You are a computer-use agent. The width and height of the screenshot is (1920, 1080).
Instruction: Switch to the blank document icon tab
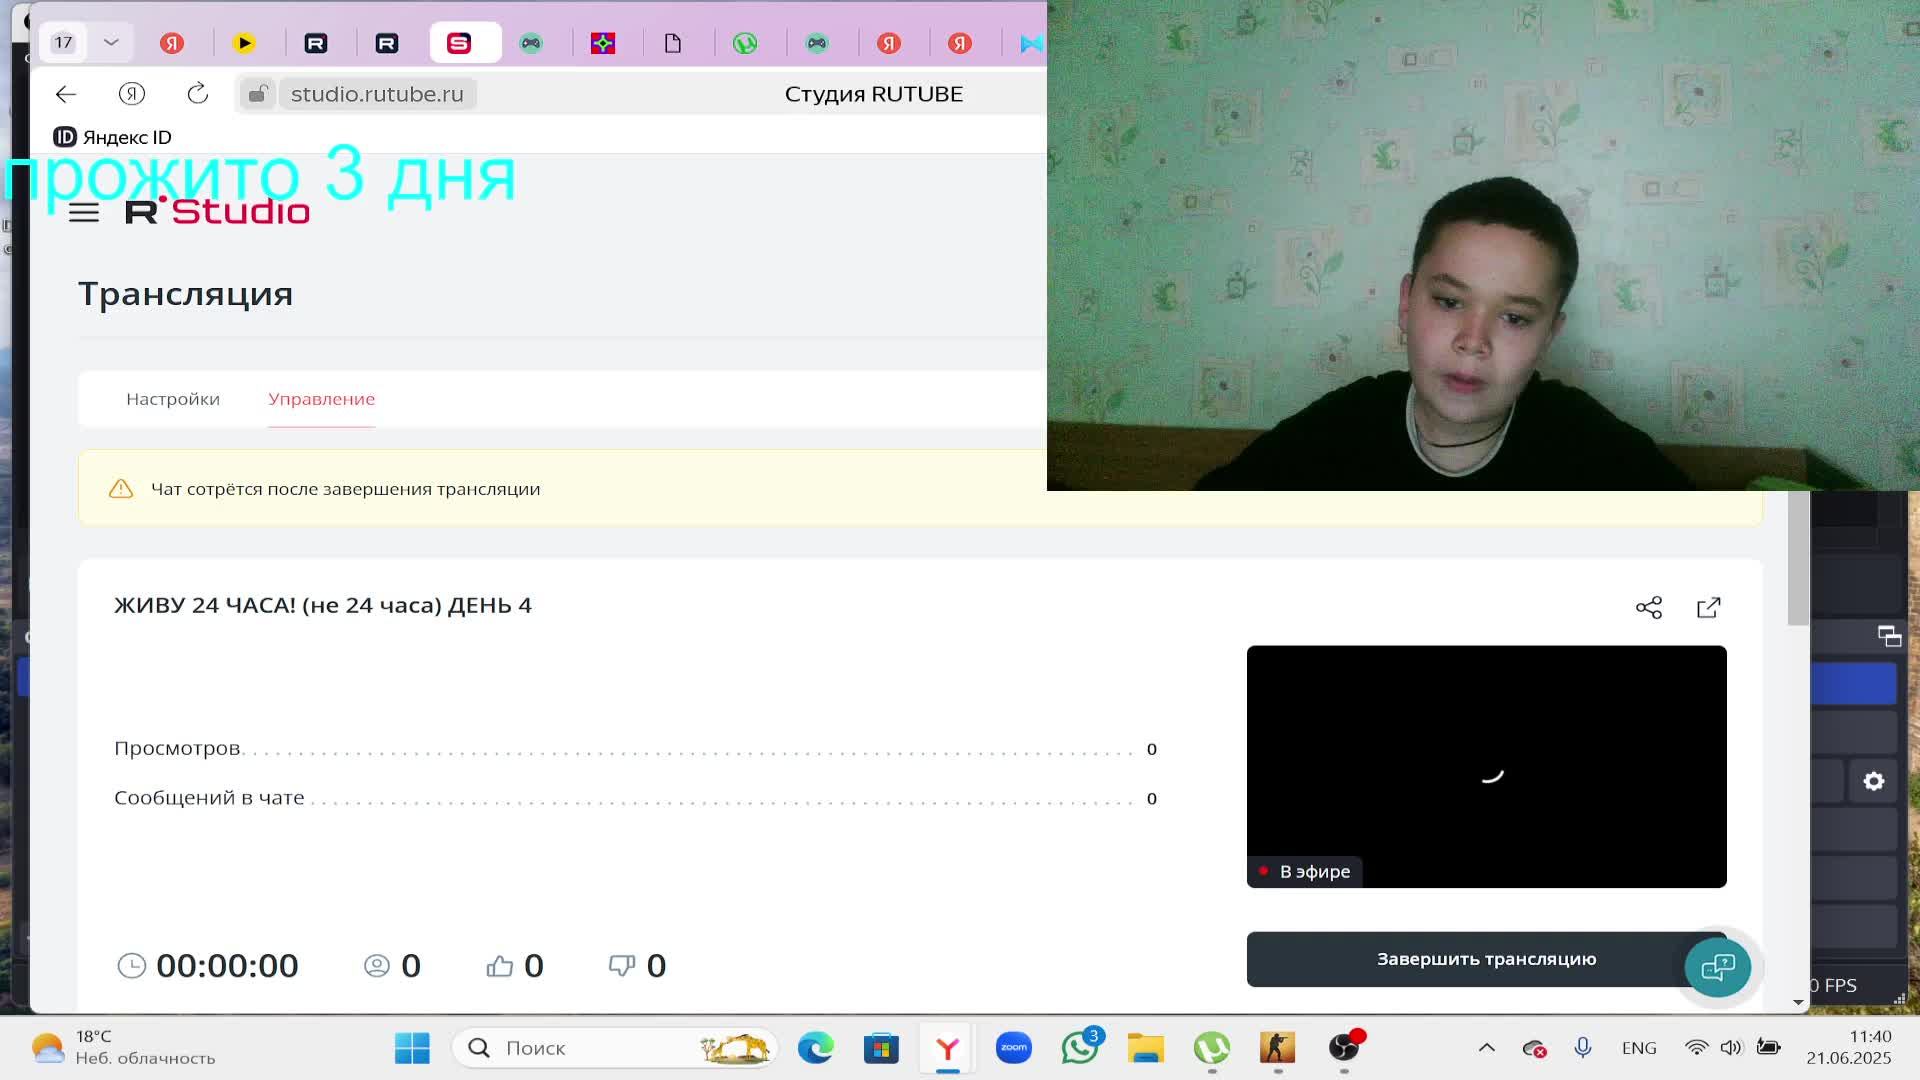(x=673, y=43)
